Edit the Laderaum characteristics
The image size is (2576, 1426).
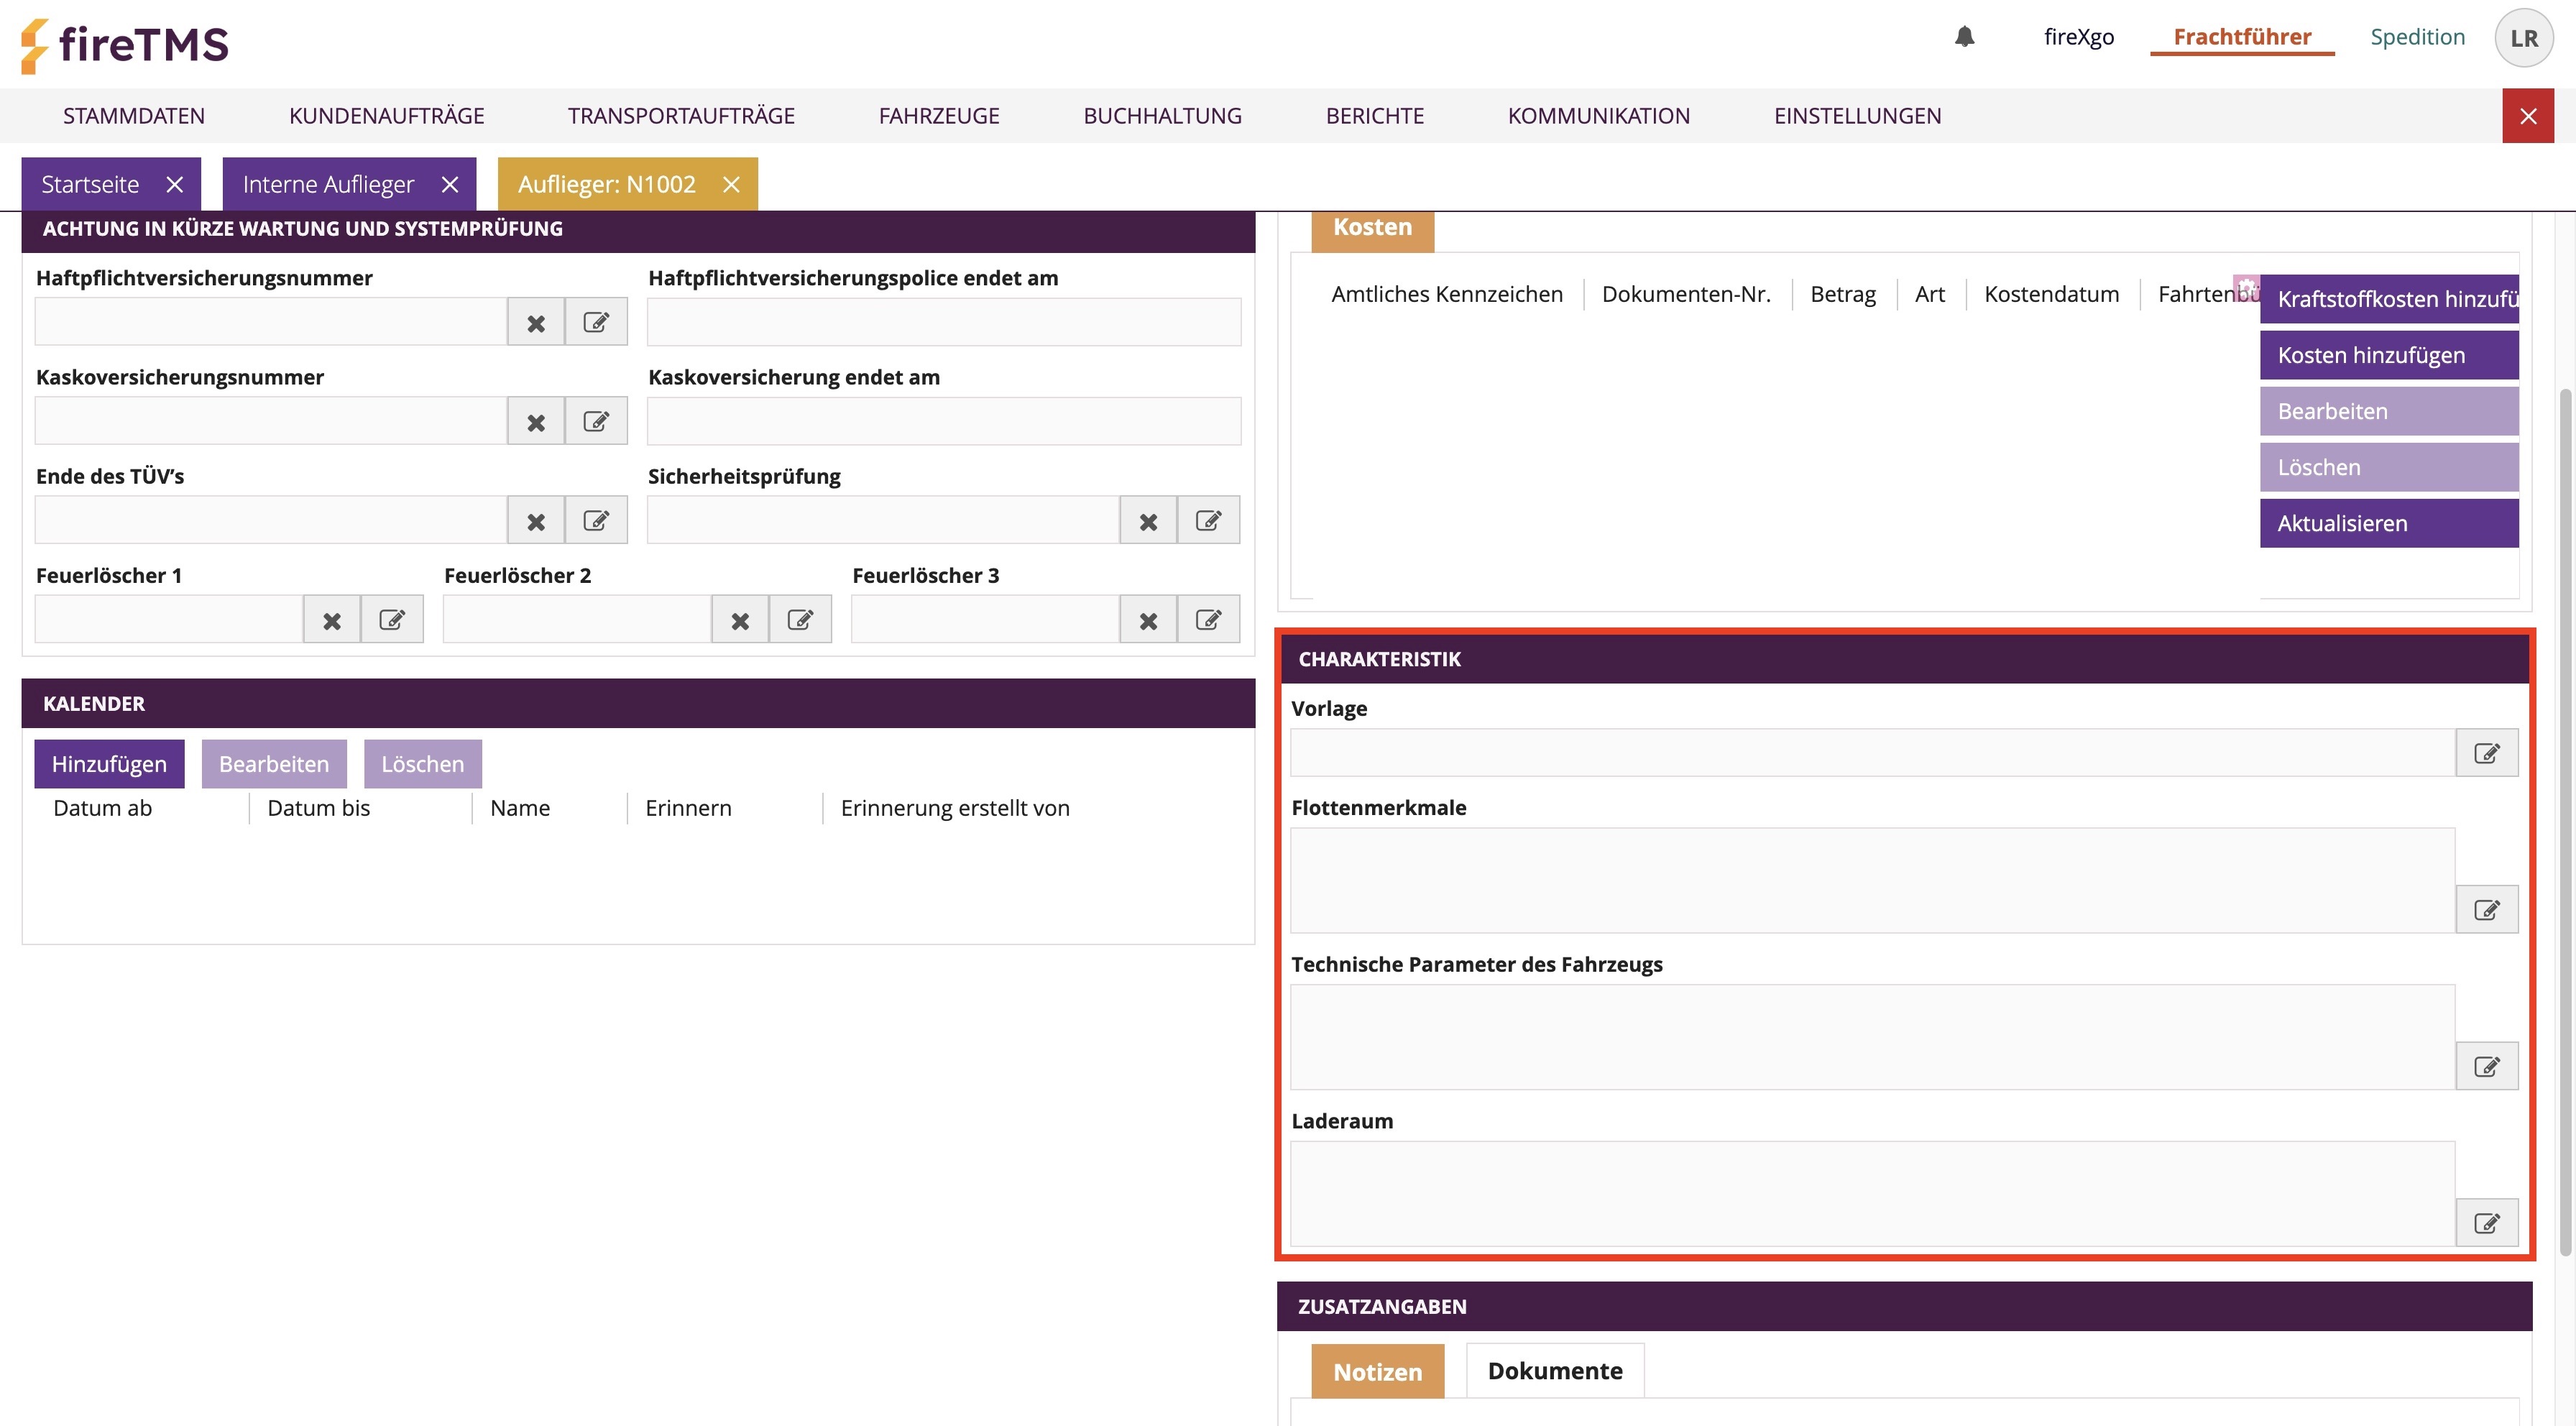[x=2486, y=1222]
